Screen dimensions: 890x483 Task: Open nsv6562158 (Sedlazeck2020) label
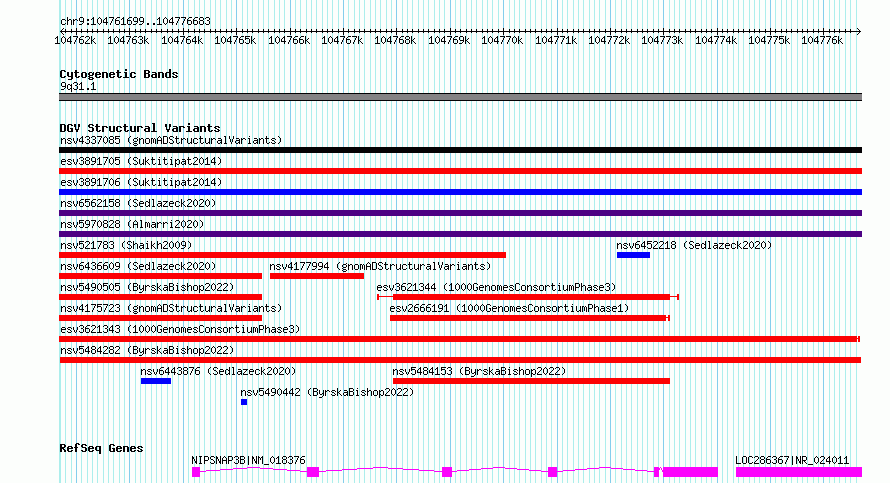(138, 203)
